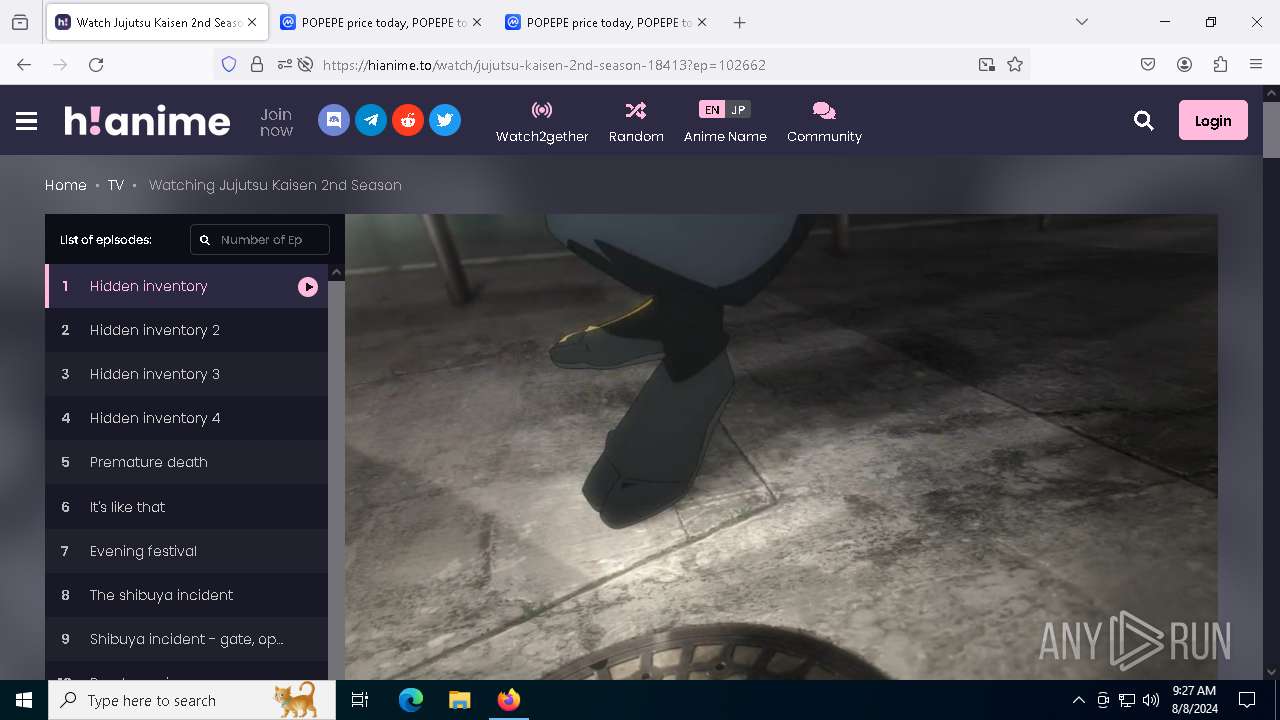1280x720 pixels.
Task: Select episode 8 The shibuya incident
Action: click(x=186, y=595)
